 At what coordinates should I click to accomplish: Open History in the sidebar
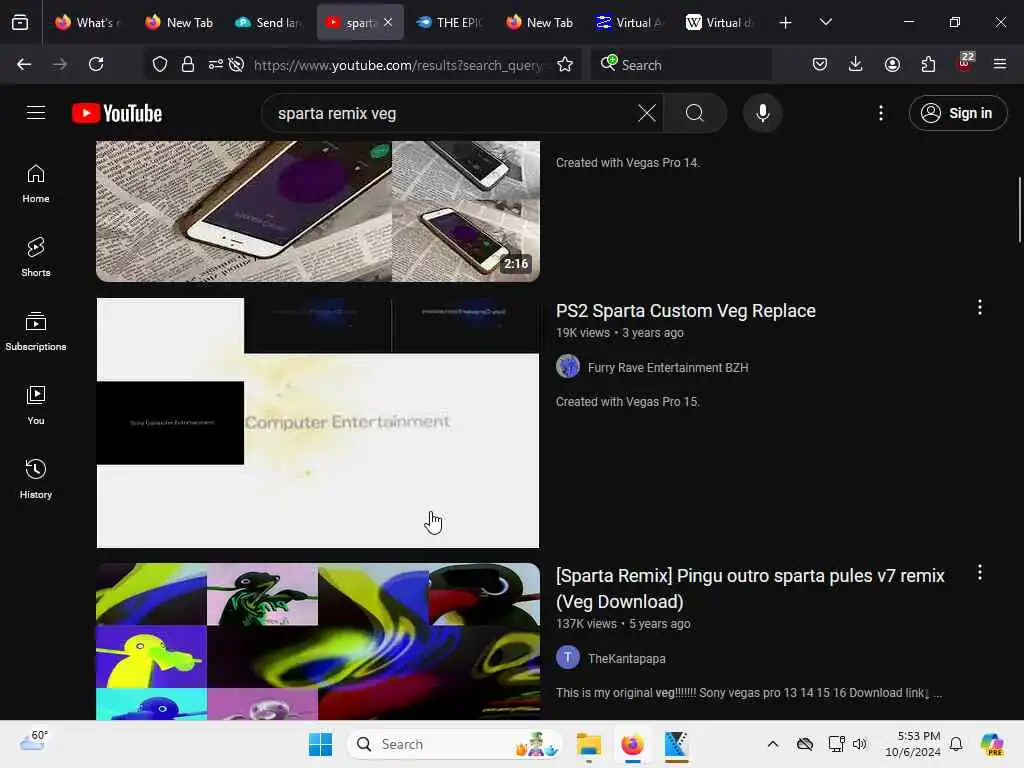click(x=36, y=479)
